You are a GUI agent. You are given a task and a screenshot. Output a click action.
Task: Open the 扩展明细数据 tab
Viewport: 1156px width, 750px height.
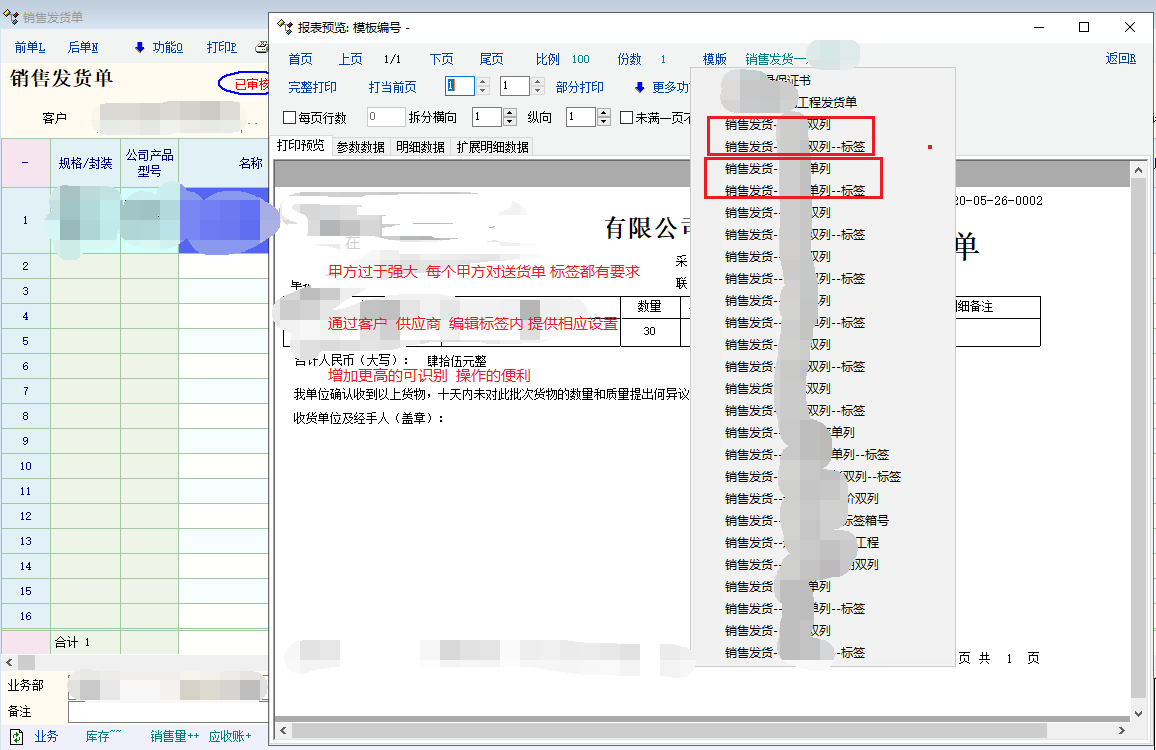[492, 147]
